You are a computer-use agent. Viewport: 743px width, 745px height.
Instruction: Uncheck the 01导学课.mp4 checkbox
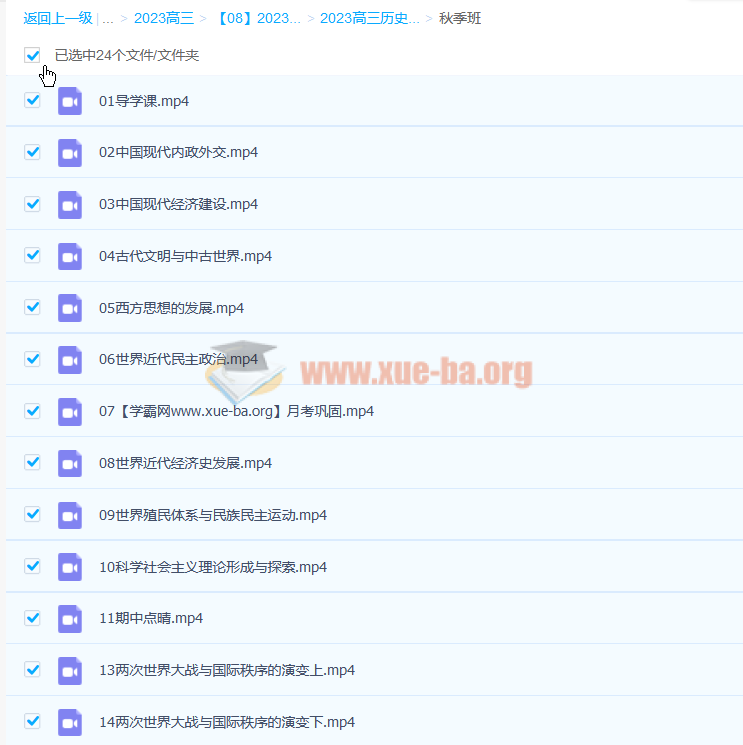click(32, 100)
